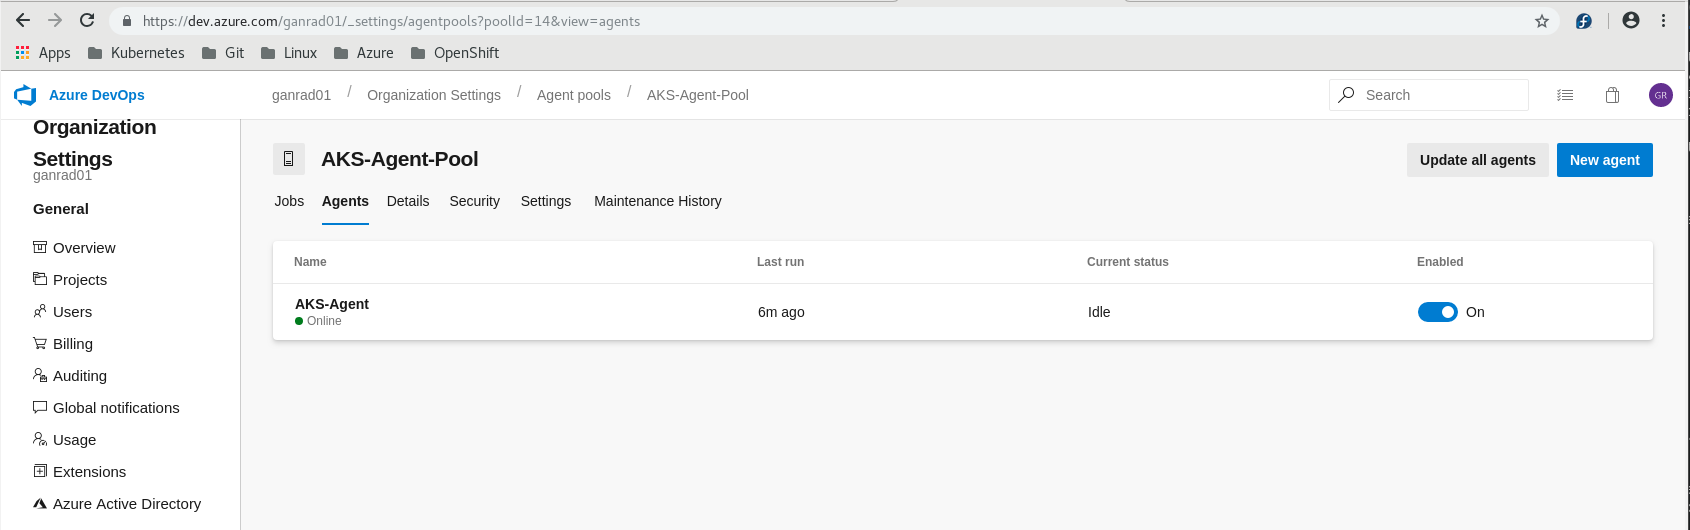Open the ganrad01 breadcrumb link
Screen dimensions: 1690x530
301,95
